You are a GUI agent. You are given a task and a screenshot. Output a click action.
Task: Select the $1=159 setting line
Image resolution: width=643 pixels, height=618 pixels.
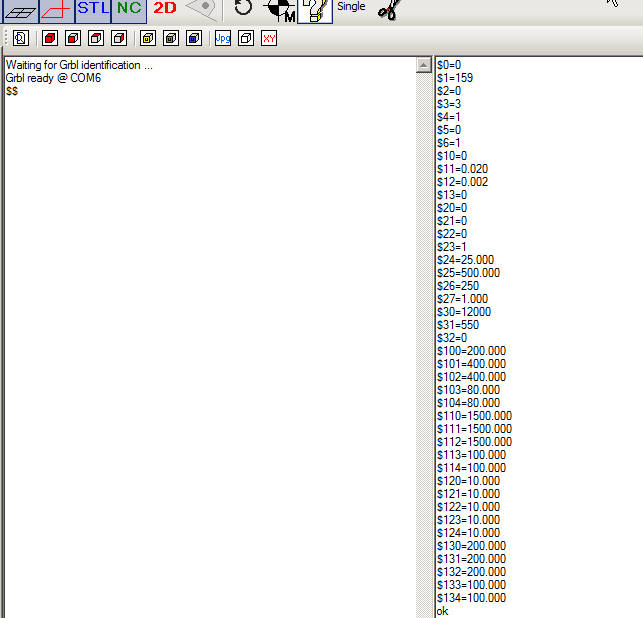[455, 78]
